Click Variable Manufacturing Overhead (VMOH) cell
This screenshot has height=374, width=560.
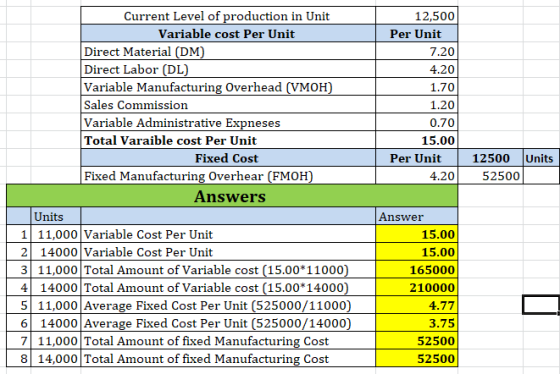(228, 87)
